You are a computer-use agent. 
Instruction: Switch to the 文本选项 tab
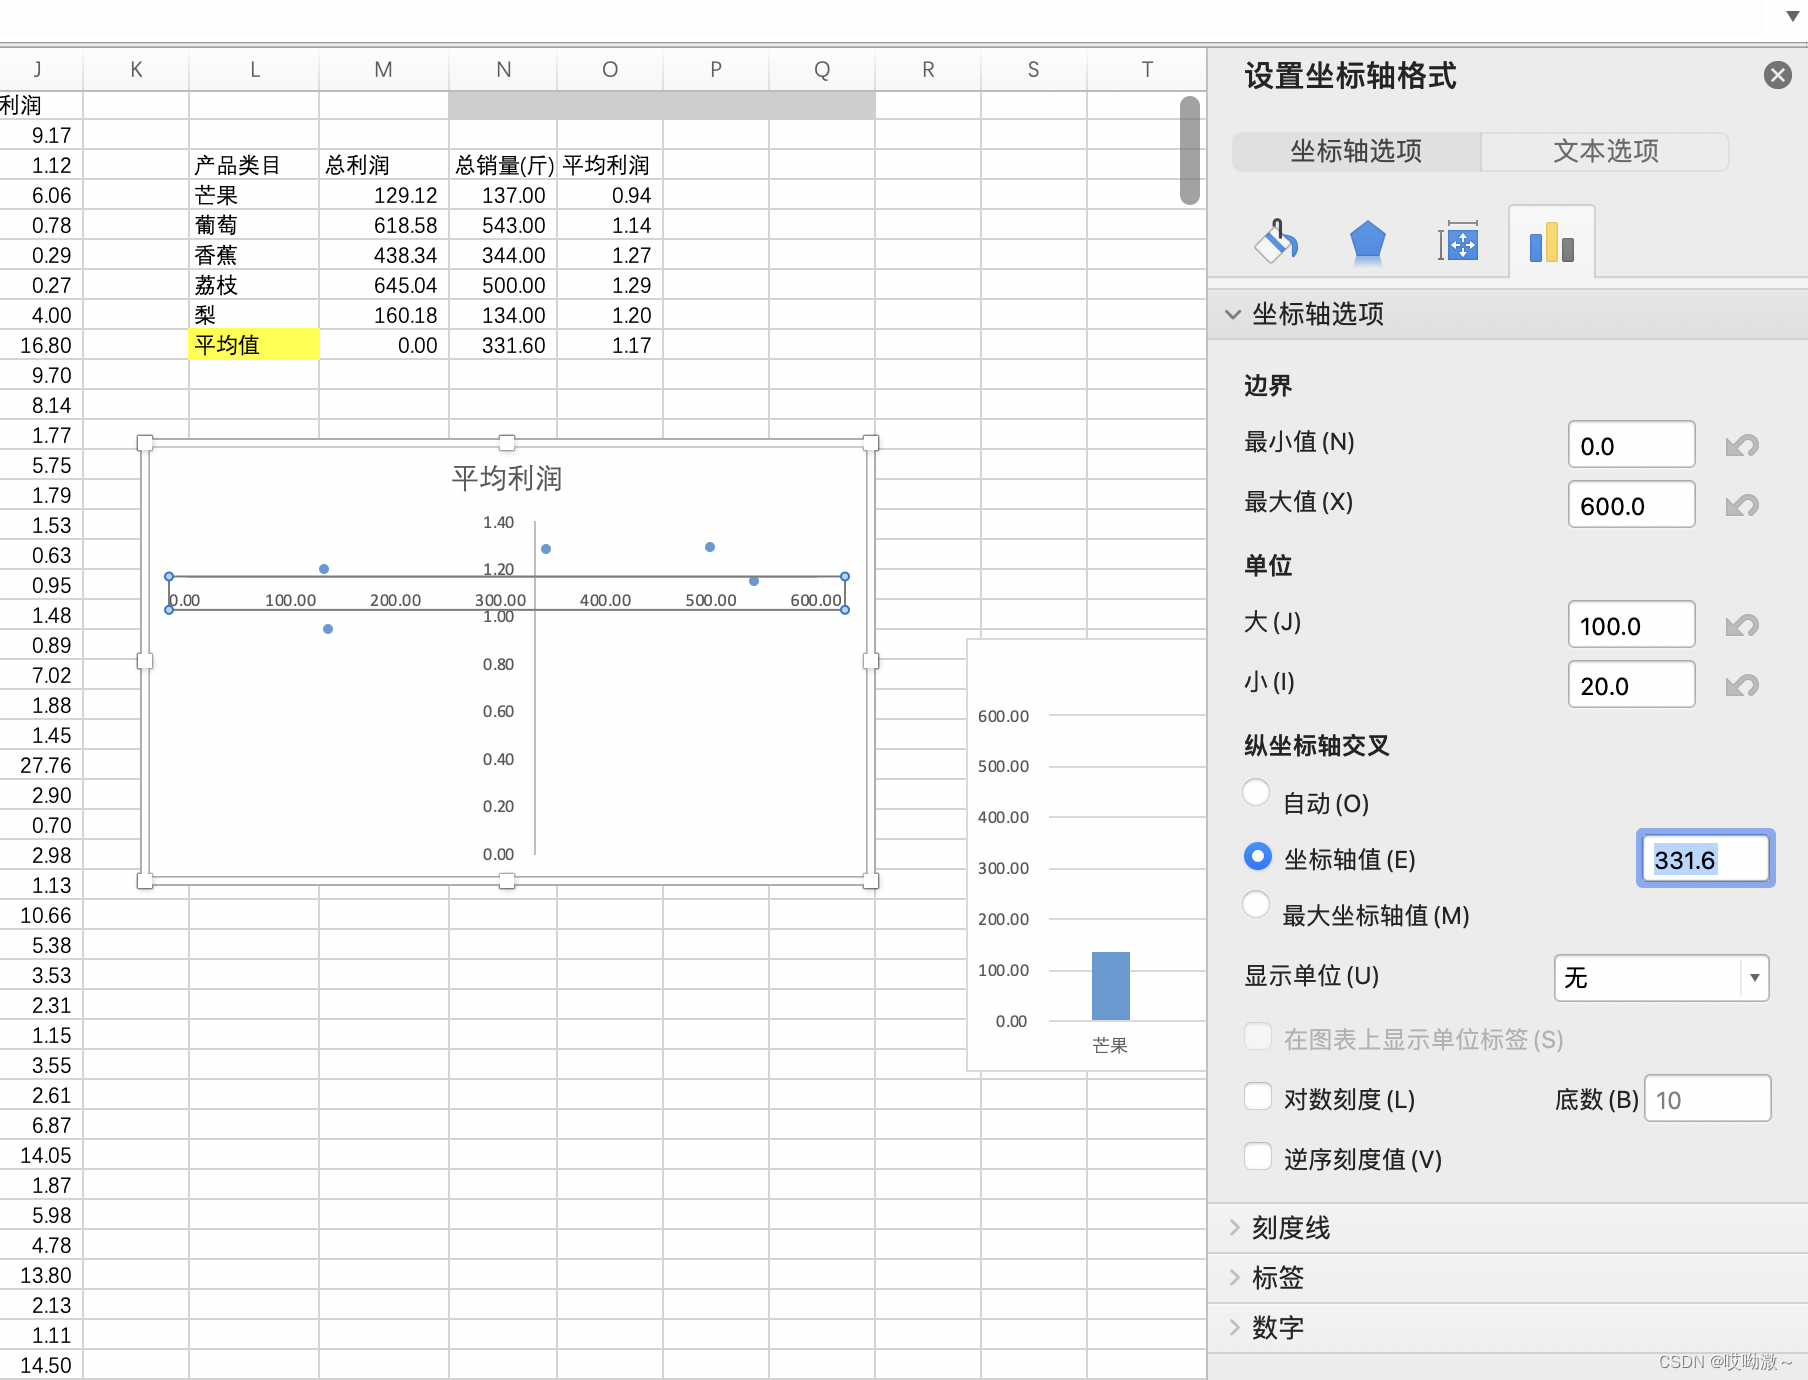pos(1605,151)
